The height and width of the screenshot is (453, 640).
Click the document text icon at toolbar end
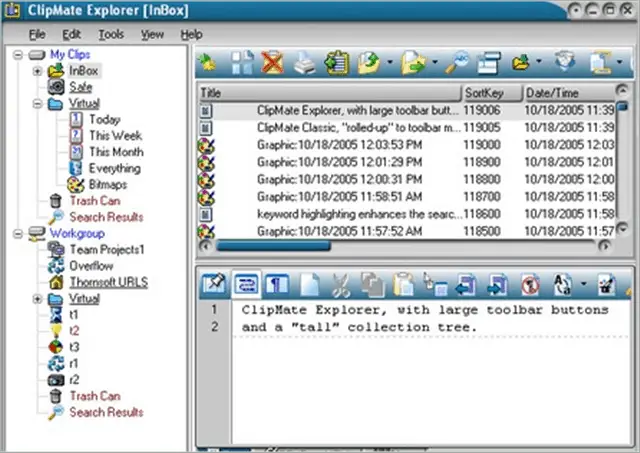601,63
